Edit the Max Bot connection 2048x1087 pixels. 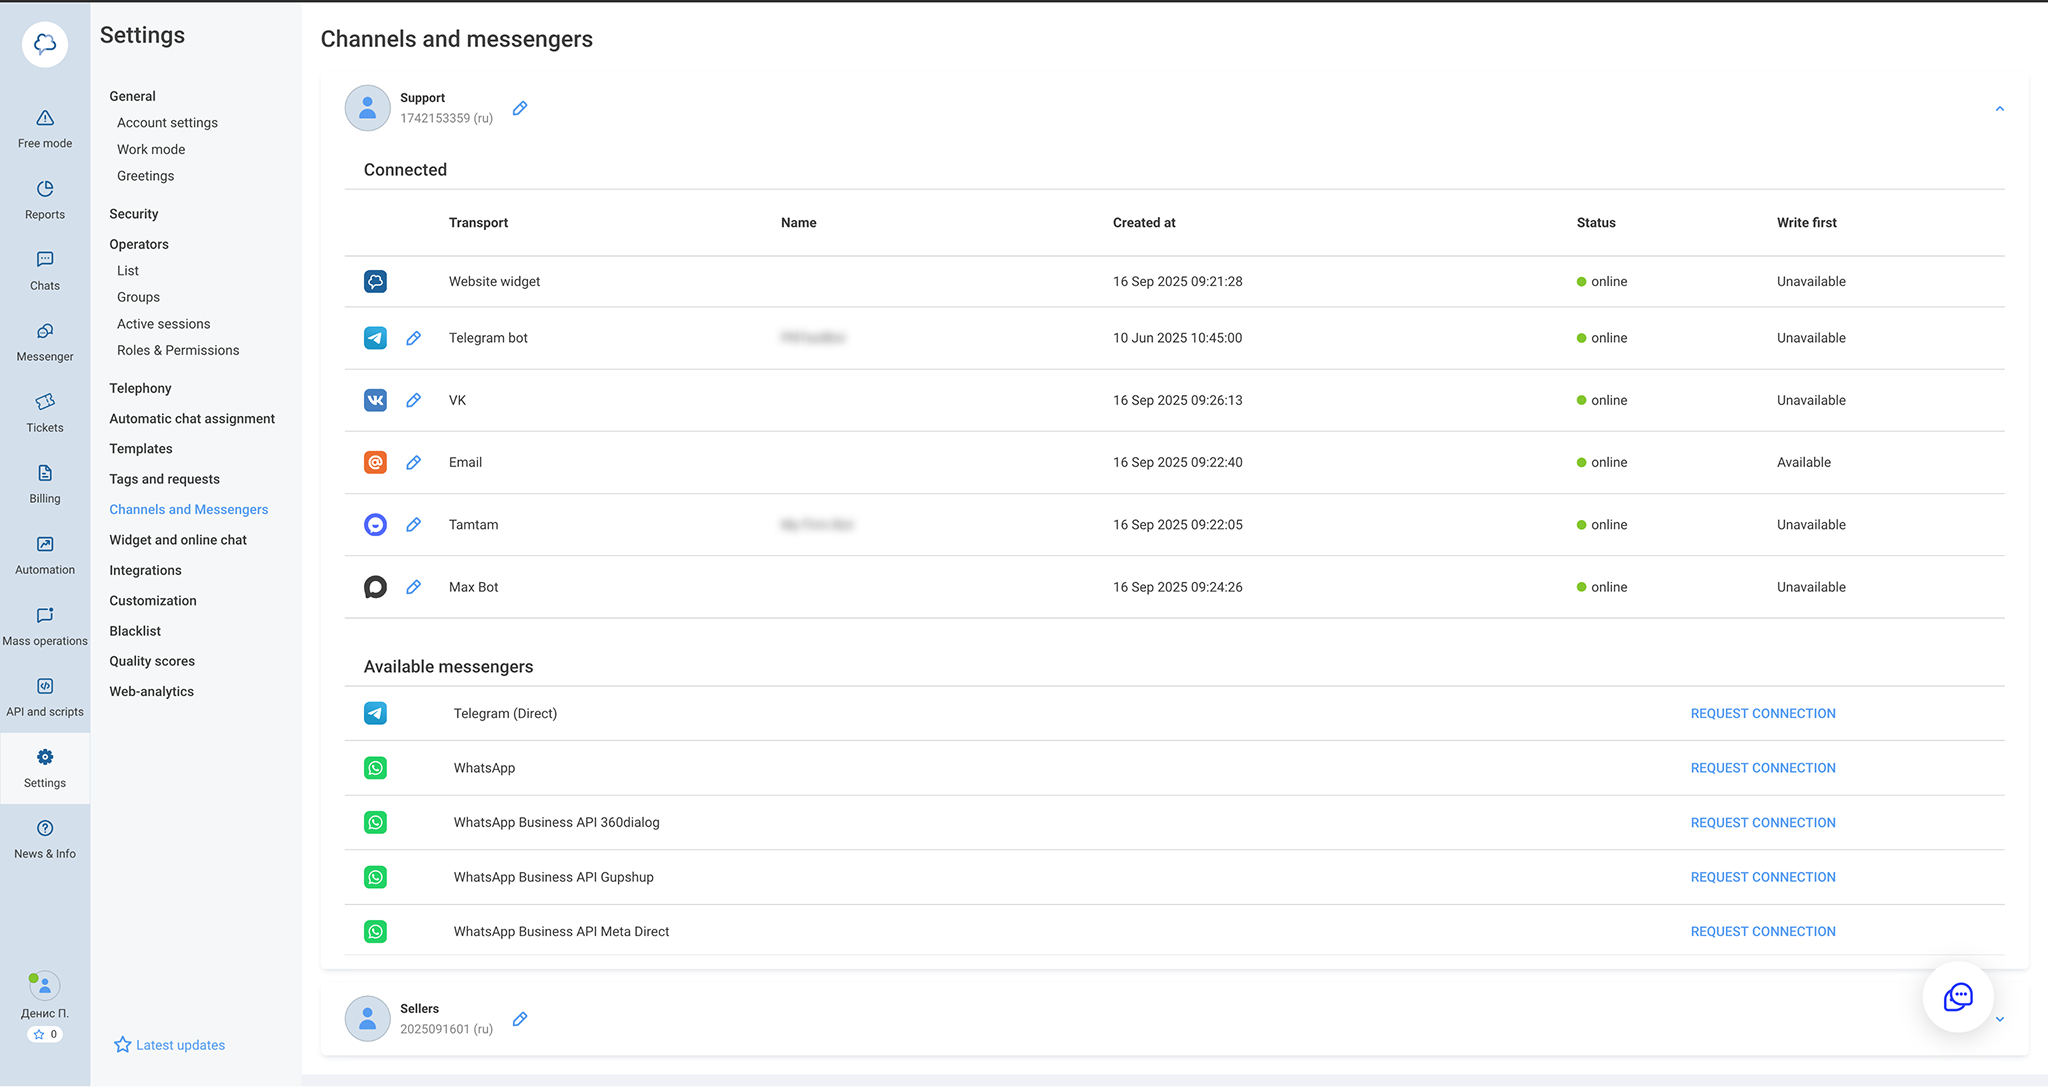pos(413,587)
